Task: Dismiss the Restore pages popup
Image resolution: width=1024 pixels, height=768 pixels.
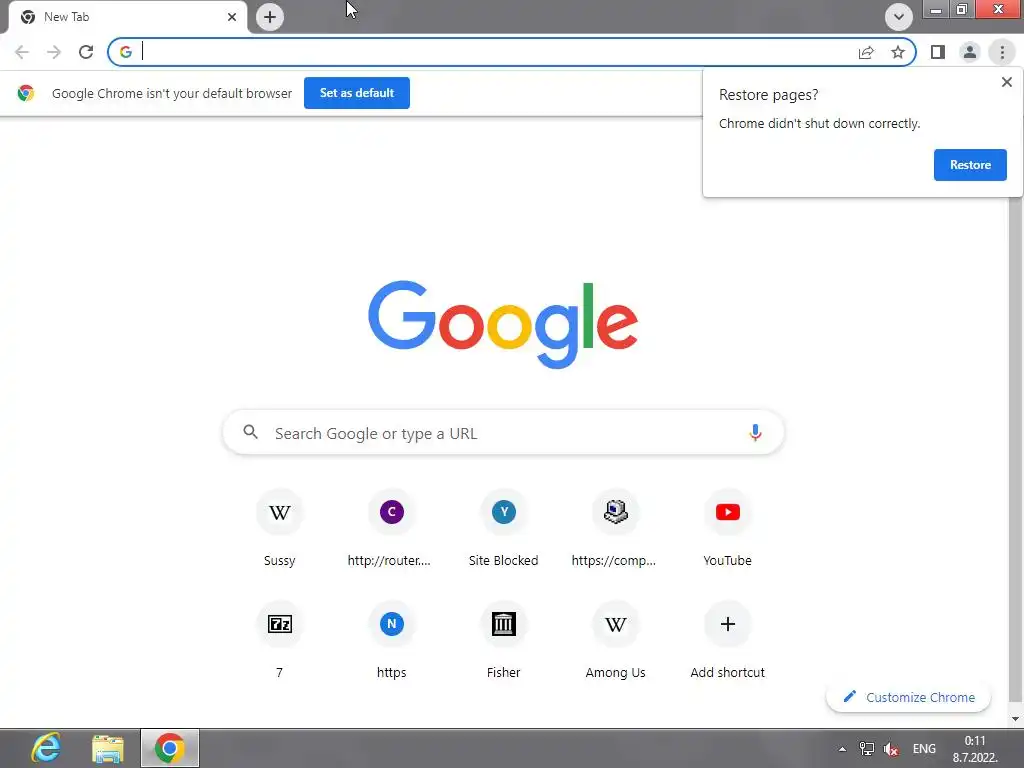Action: (1006, 82)
